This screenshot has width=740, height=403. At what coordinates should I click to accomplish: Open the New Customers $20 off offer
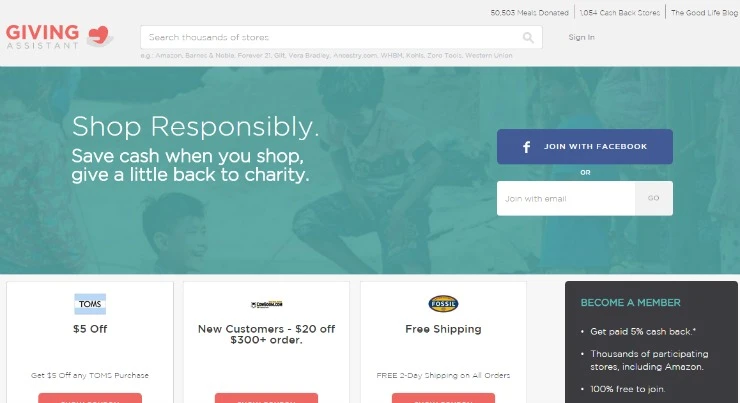pyautogui.click(x=266, y=334)
